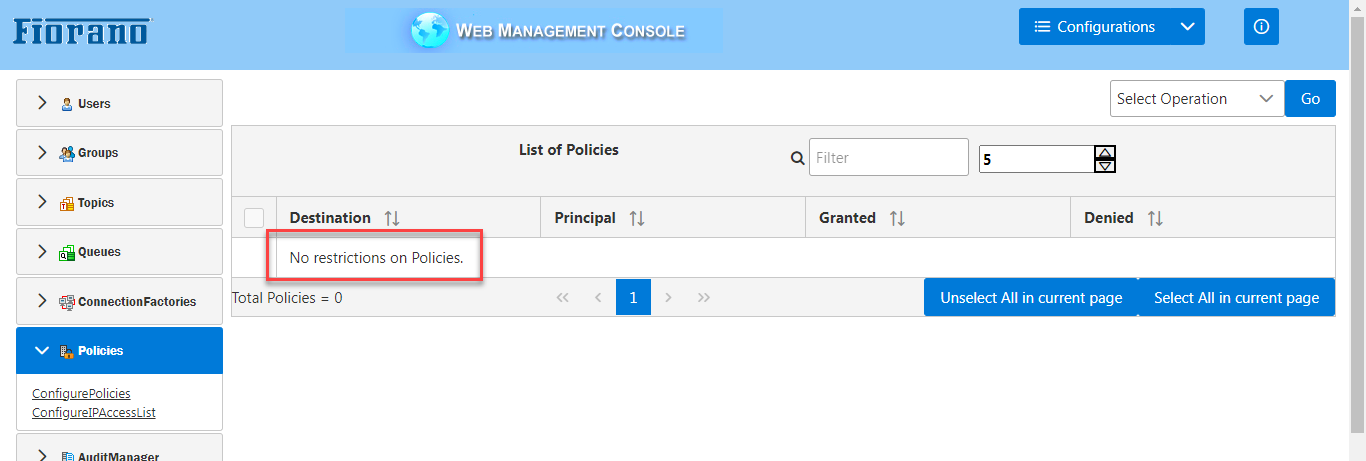Expand the Users section
This screenshot has height=461, width=1366.
tap(120, 103)
